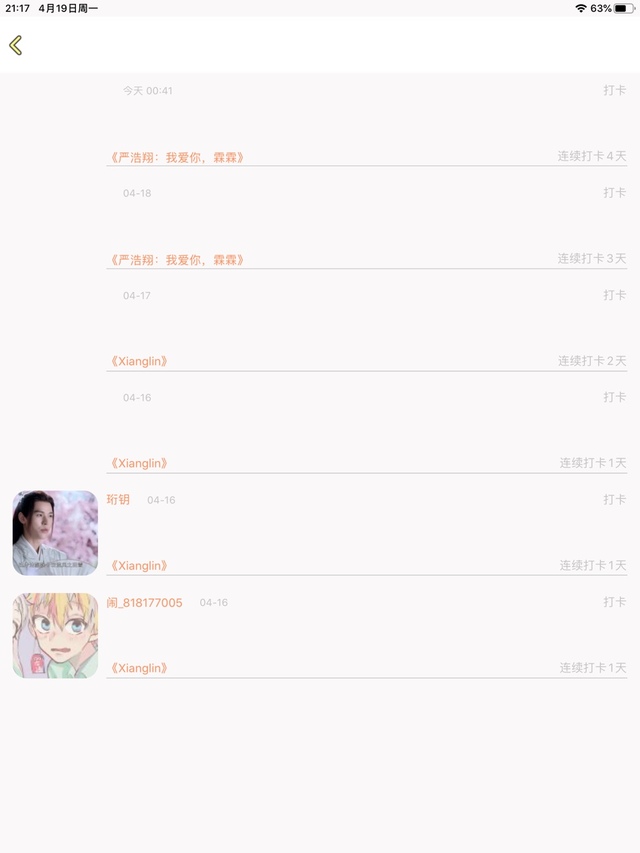640x853 pixels.
Task: Tap the Wi-Fi status icon
Action: (581, 8)
